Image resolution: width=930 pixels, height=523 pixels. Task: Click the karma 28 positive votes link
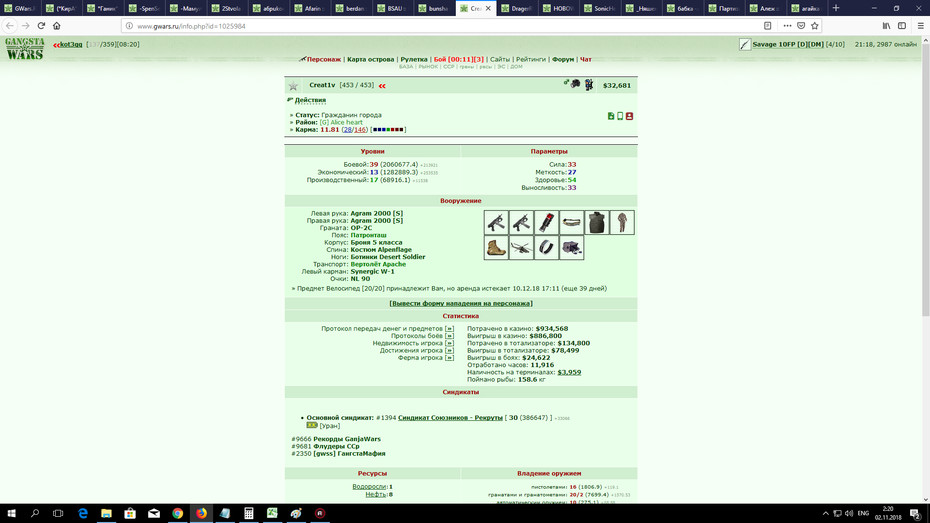pos(348,129)
